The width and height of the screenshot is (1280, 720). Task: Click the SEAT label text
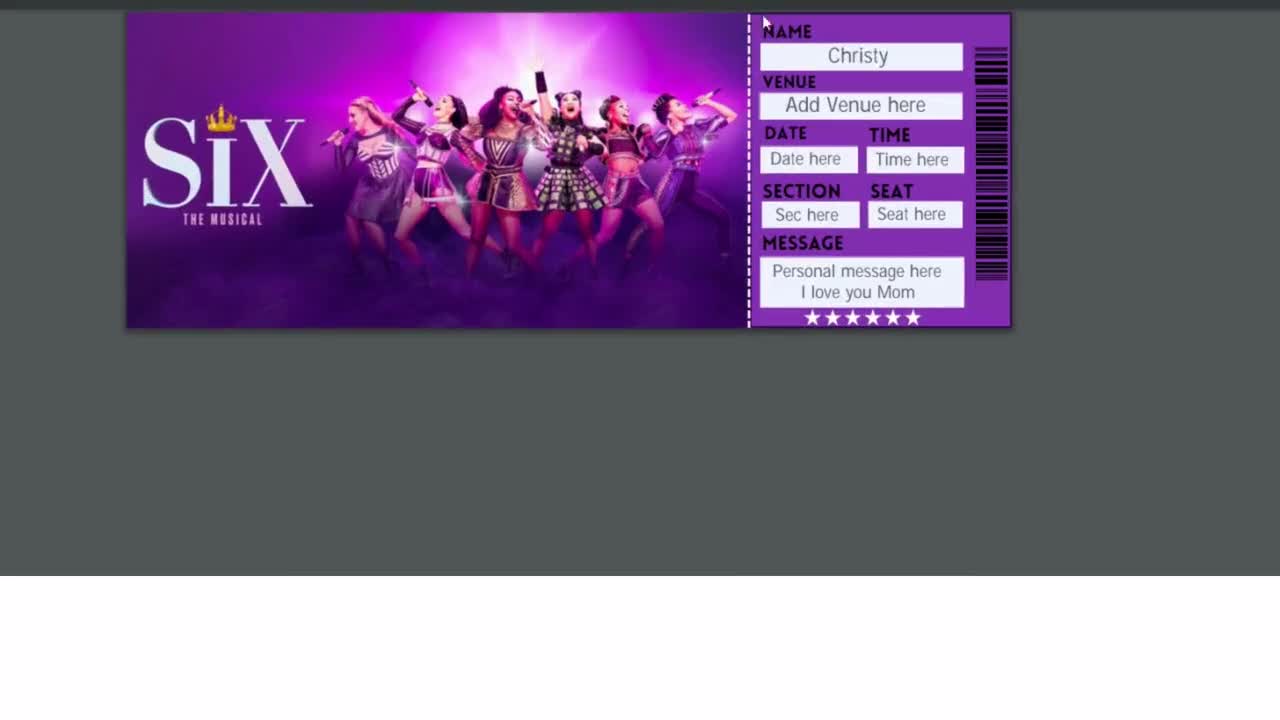click(891, 191)
